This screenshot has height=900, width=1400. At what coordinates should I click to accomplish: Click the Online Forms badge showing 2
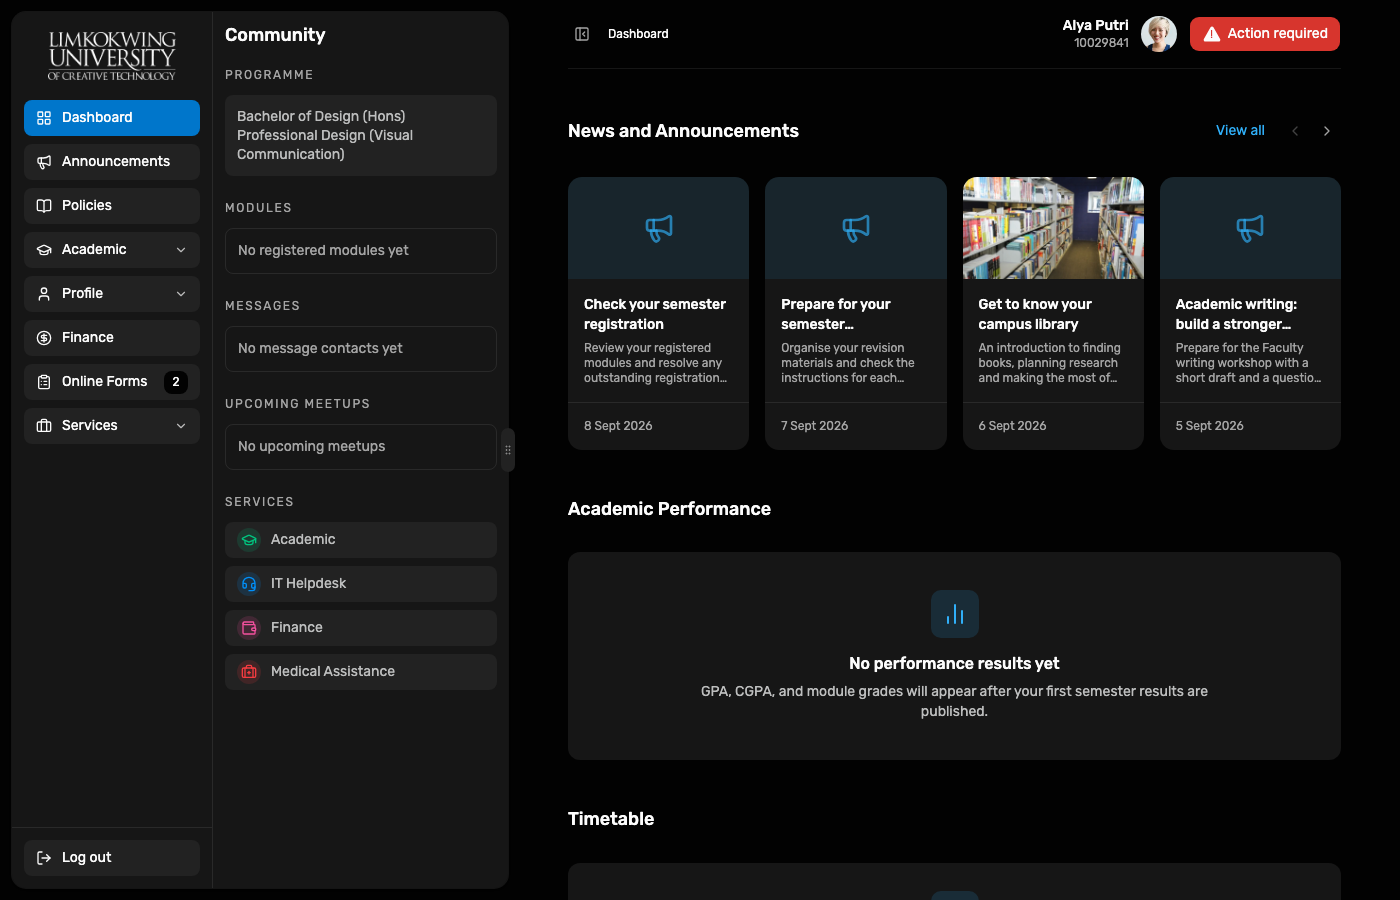click(x=176, y=382)
